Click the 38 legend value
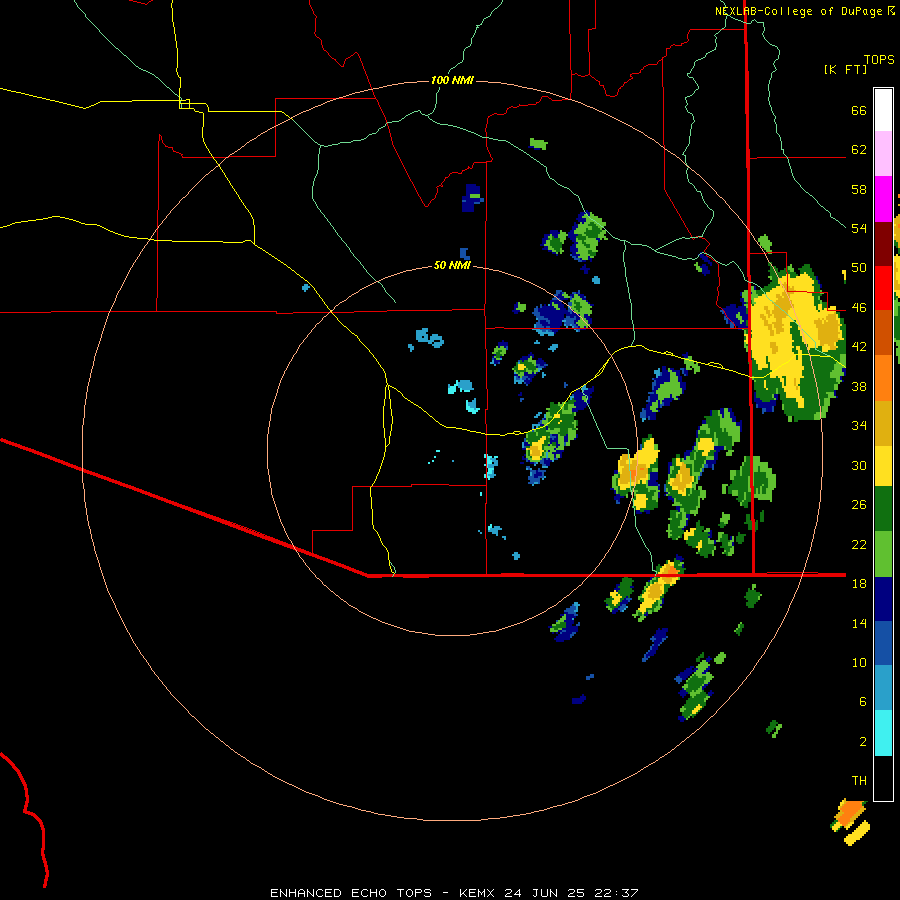 coord(859,387)
